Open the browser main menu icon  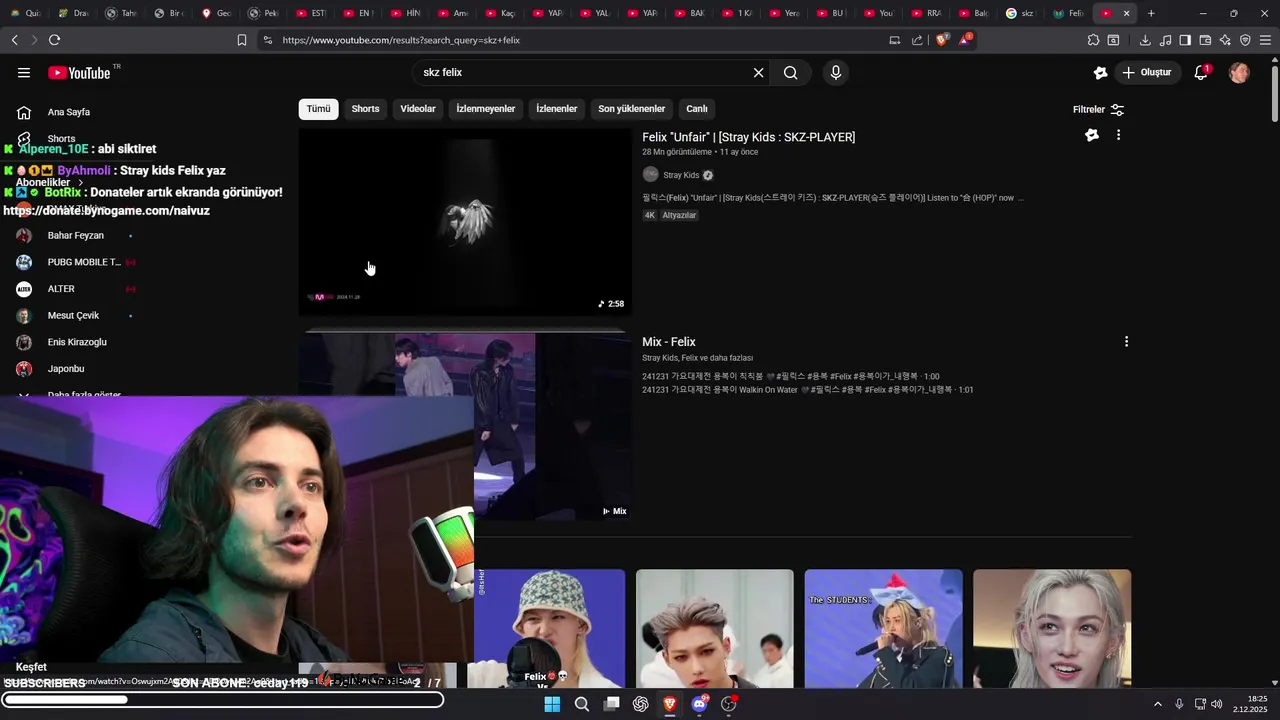coord(1265,40)
